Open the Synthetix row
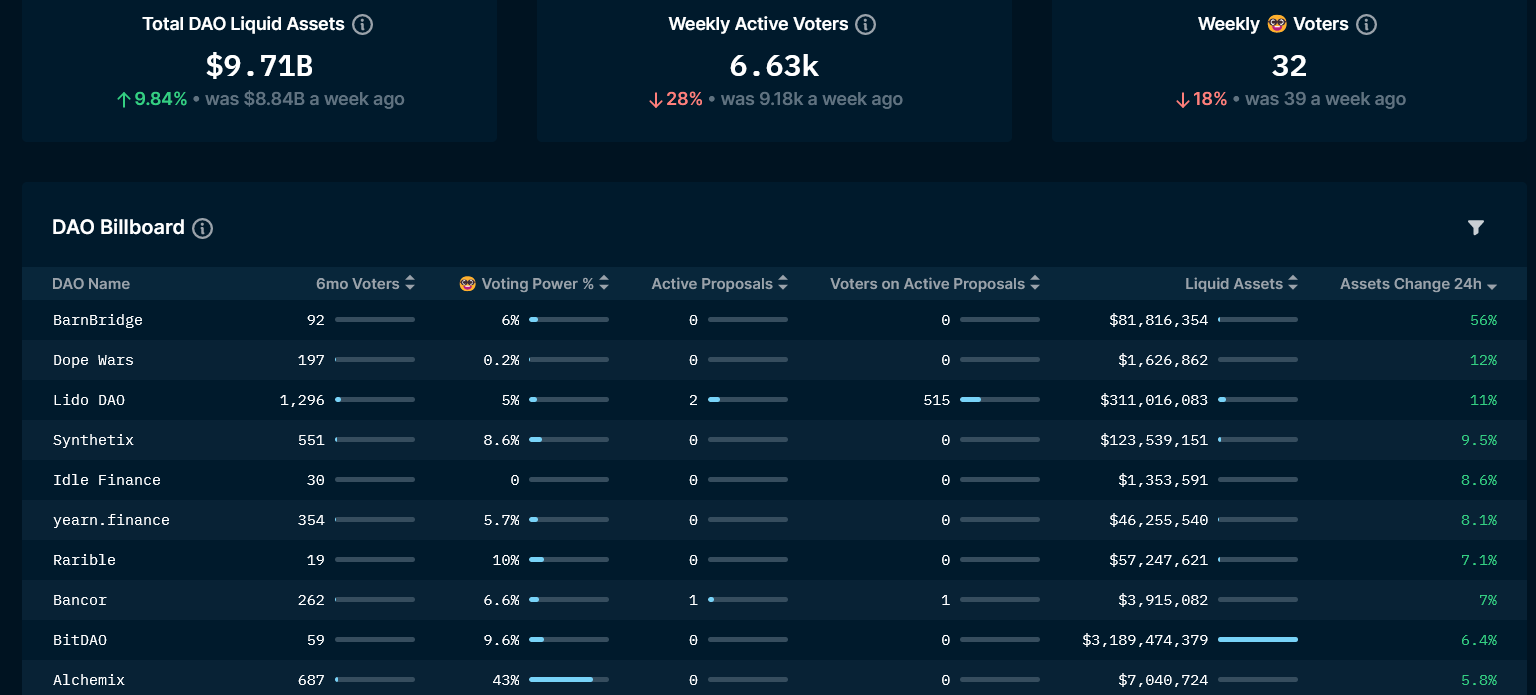Screen dimensions: 1536x695 tap(775, 440)
